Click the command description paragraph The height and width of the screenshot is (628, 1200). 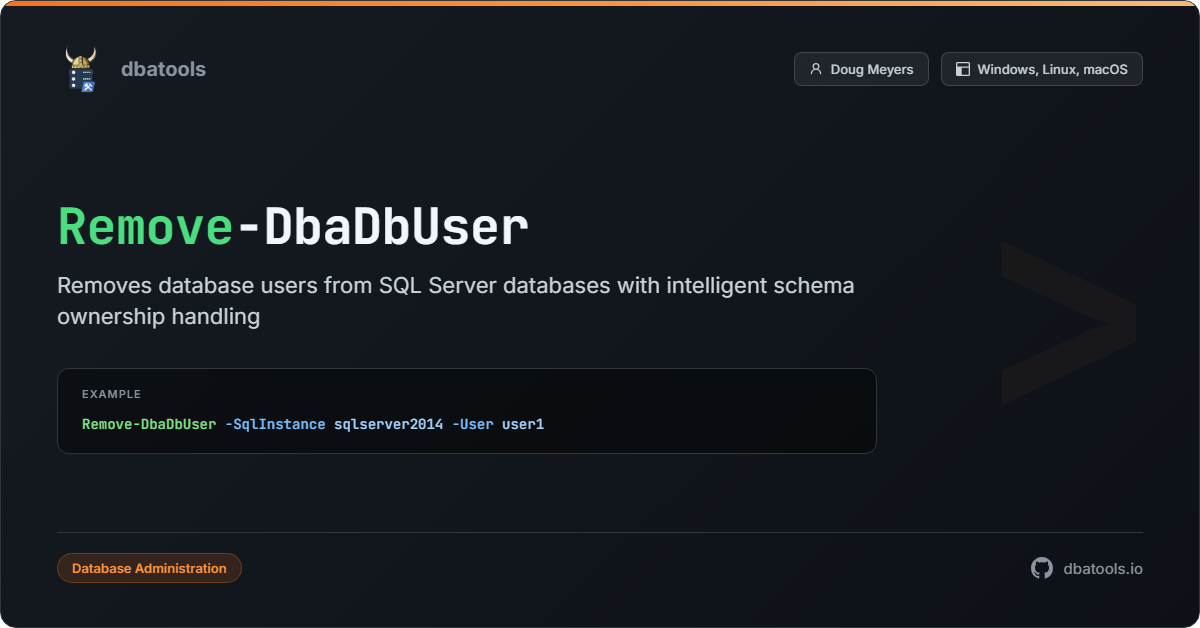[x=455, y=301]
